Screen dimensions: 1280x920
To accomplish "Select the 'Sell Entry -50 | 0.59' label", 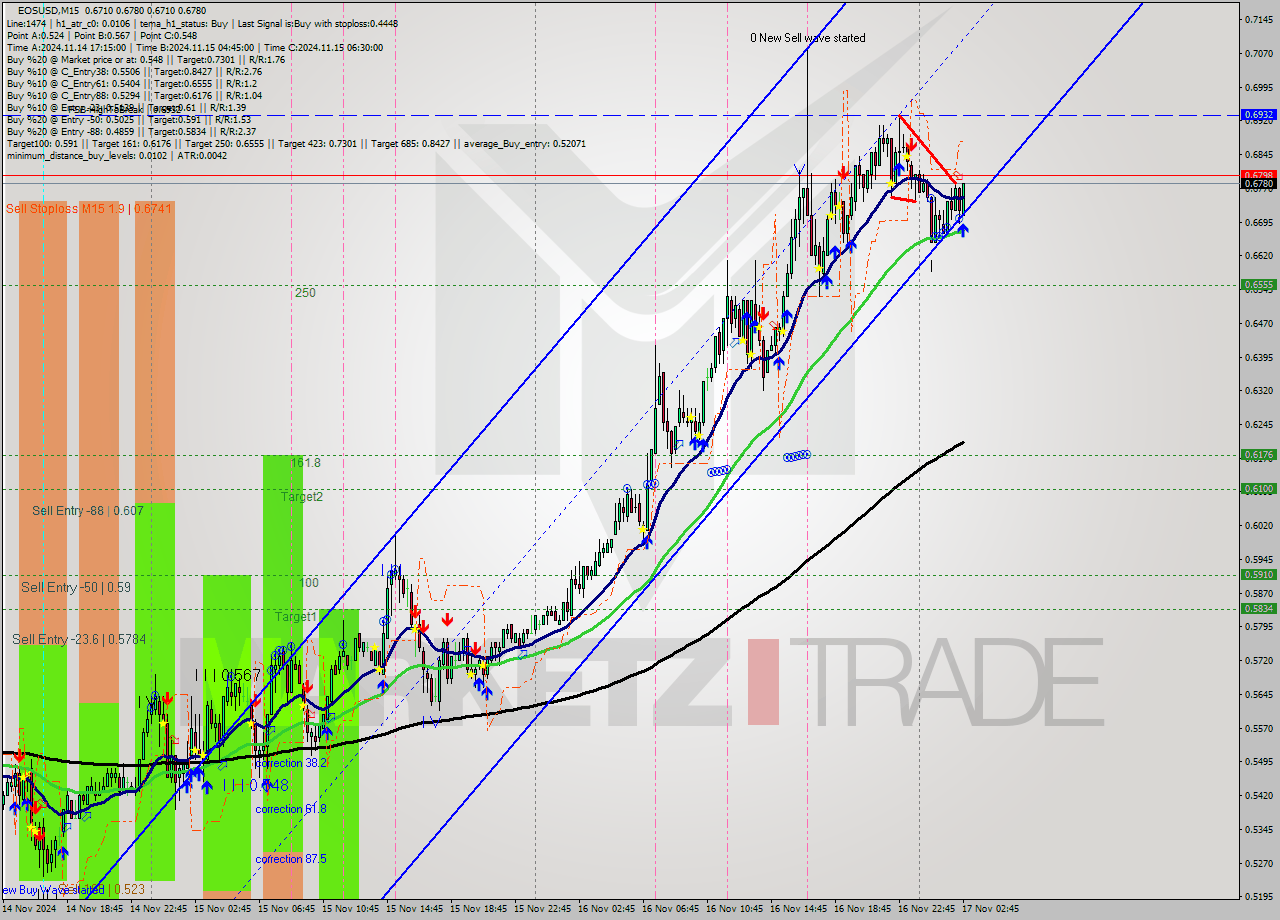I will click(x=76, y=588).
